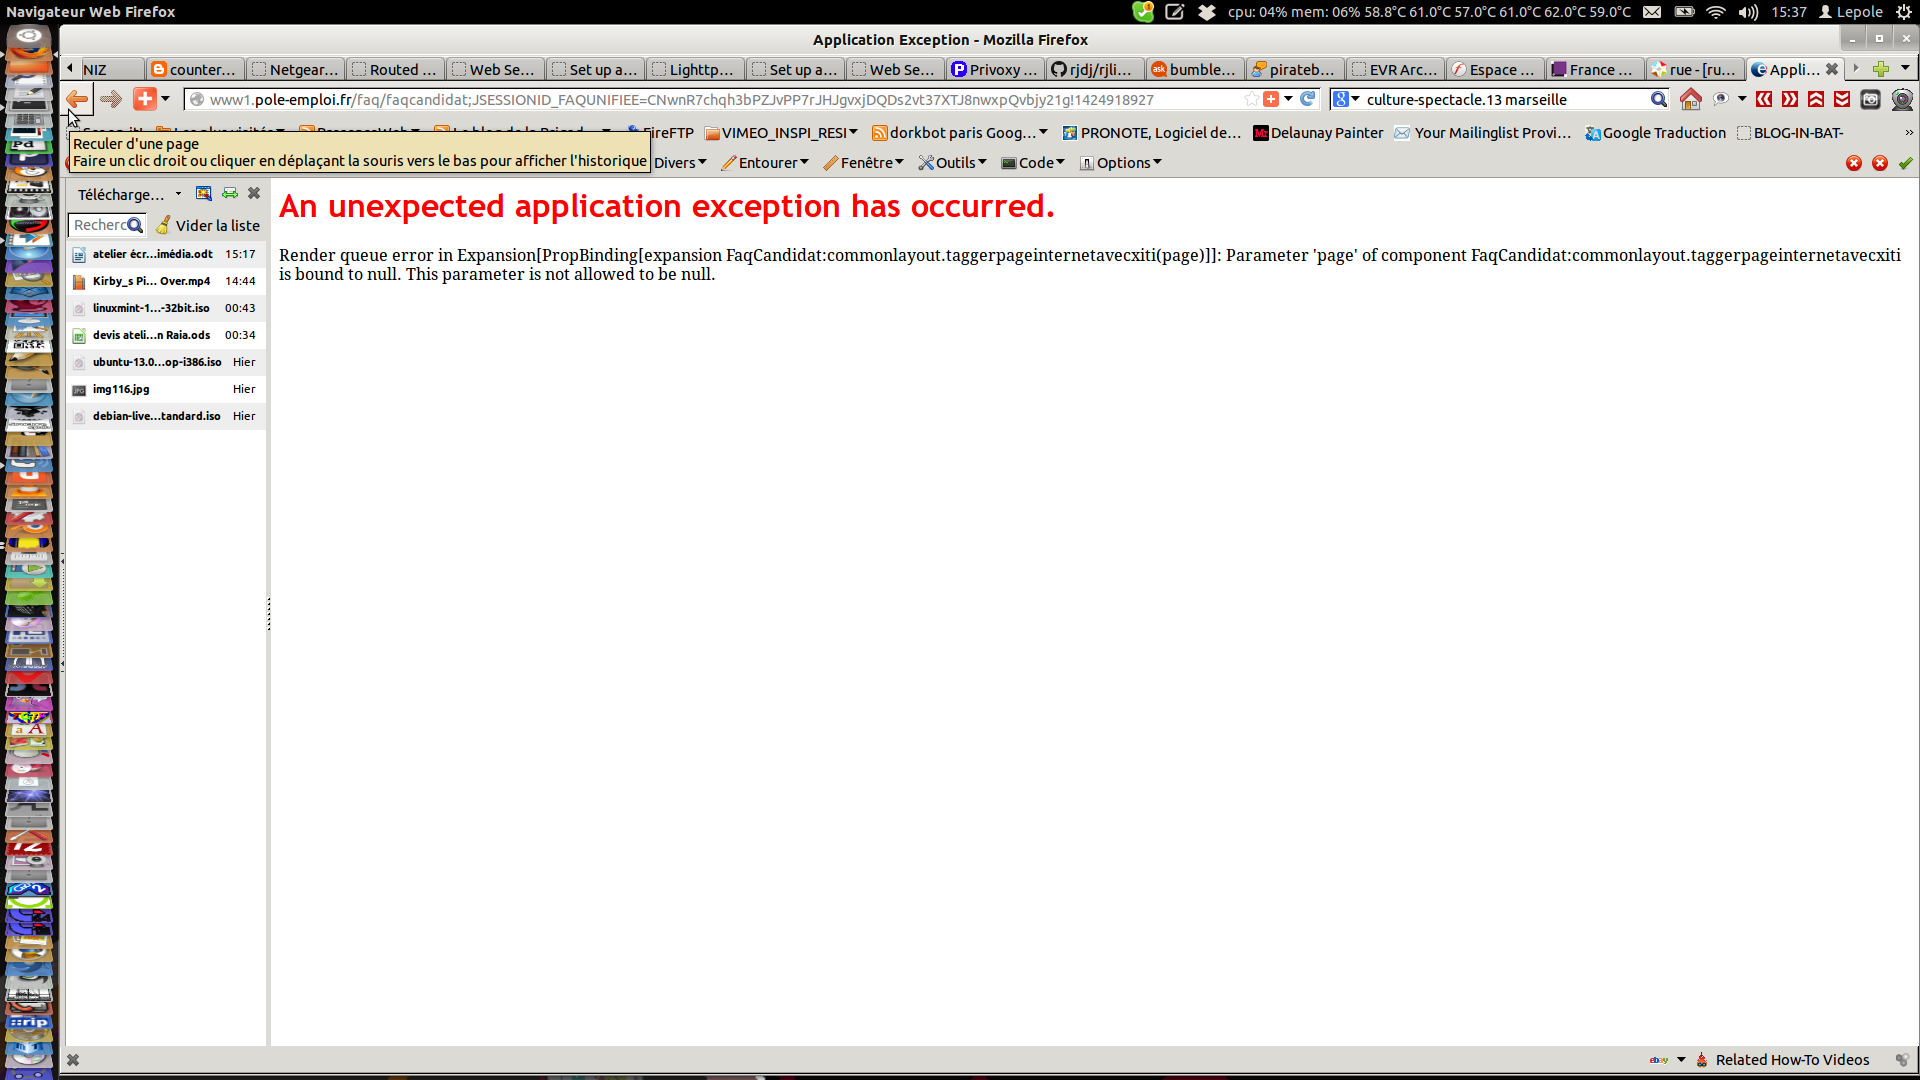
Task: Click the magnifier icon in Google search box
Action: tap(1658, 99)
